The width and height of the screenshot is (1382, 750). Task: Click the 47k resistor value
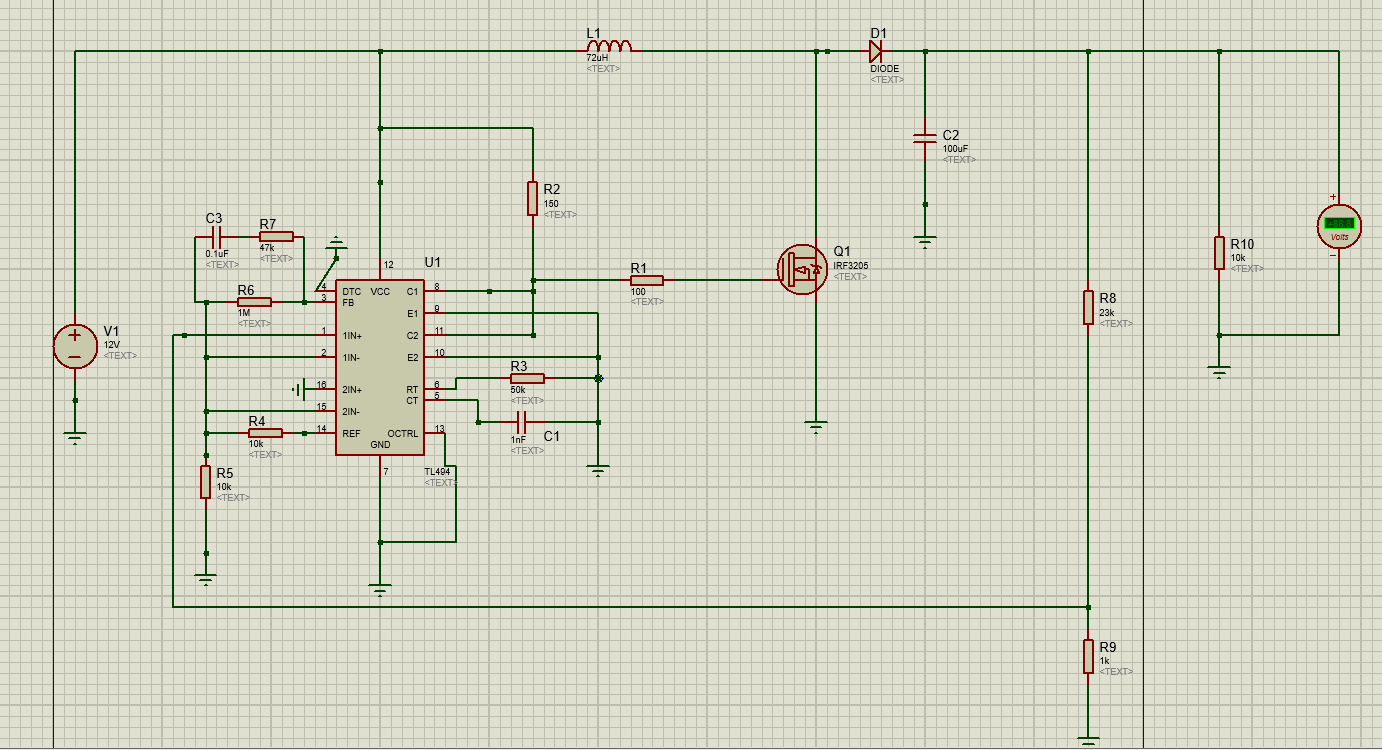(x=267, y=248)
